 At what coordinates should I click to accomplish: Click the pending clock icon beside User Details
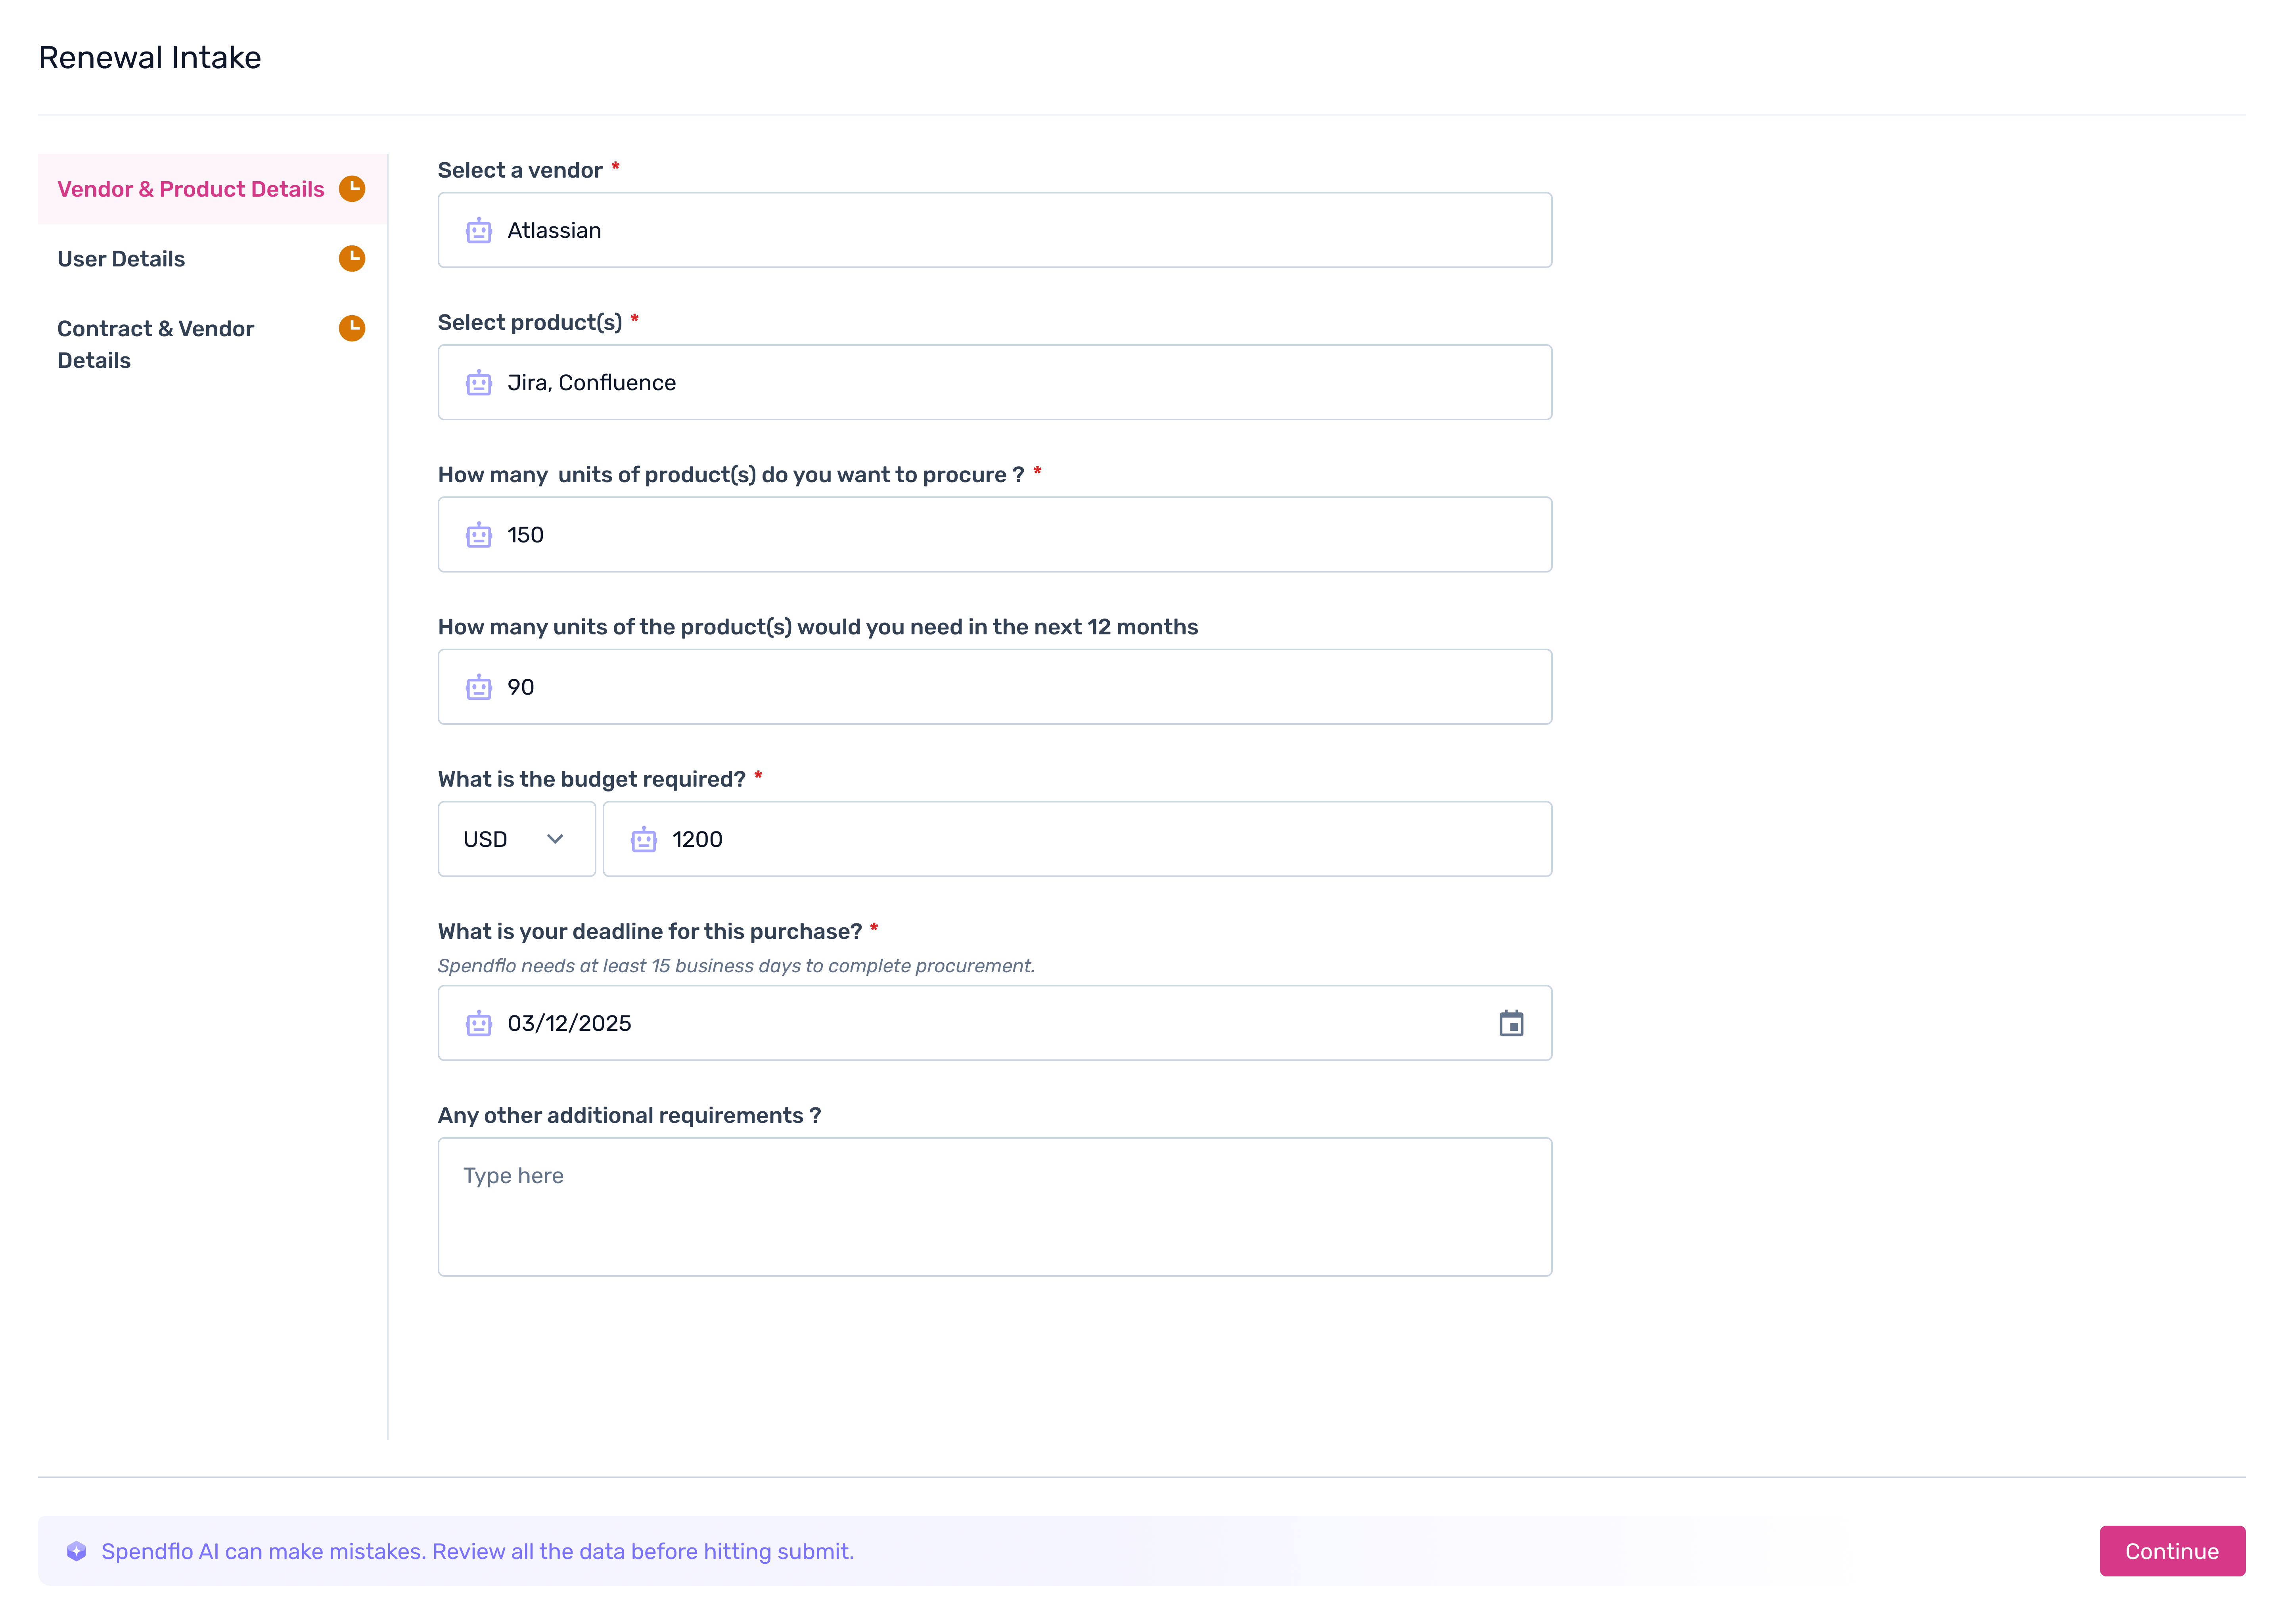[352, 258]
